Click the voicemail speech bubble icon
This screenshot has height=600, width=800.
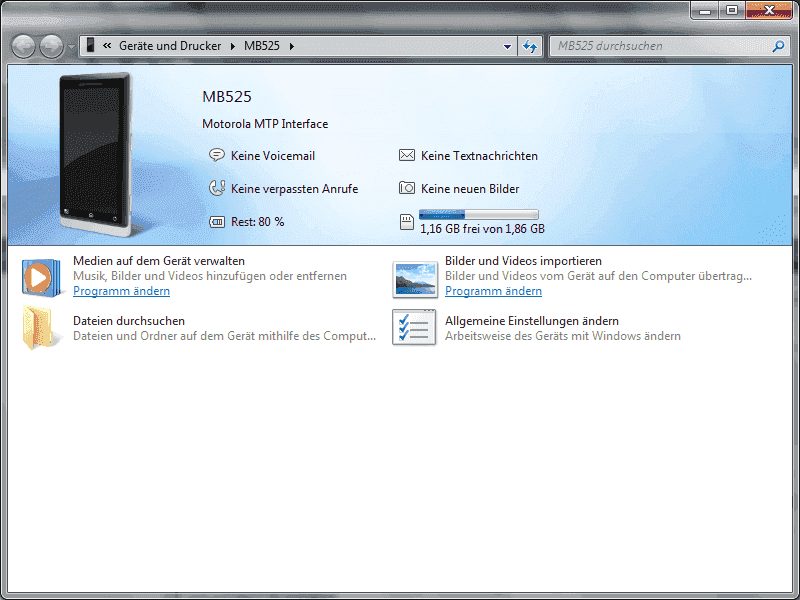tap(217, 155)
